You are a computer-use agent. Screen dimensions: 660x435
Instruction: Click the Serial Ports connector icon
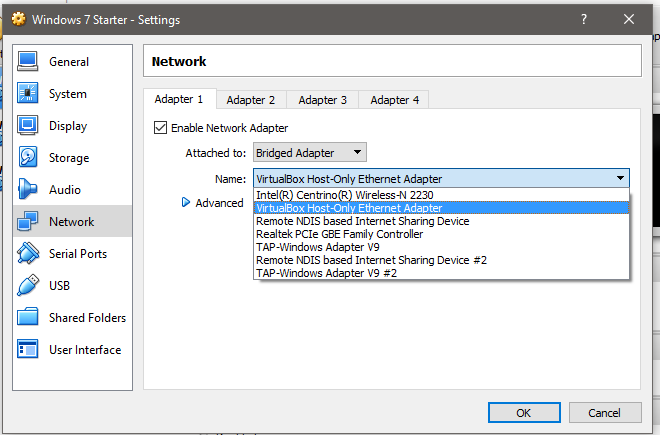[28, 253]
